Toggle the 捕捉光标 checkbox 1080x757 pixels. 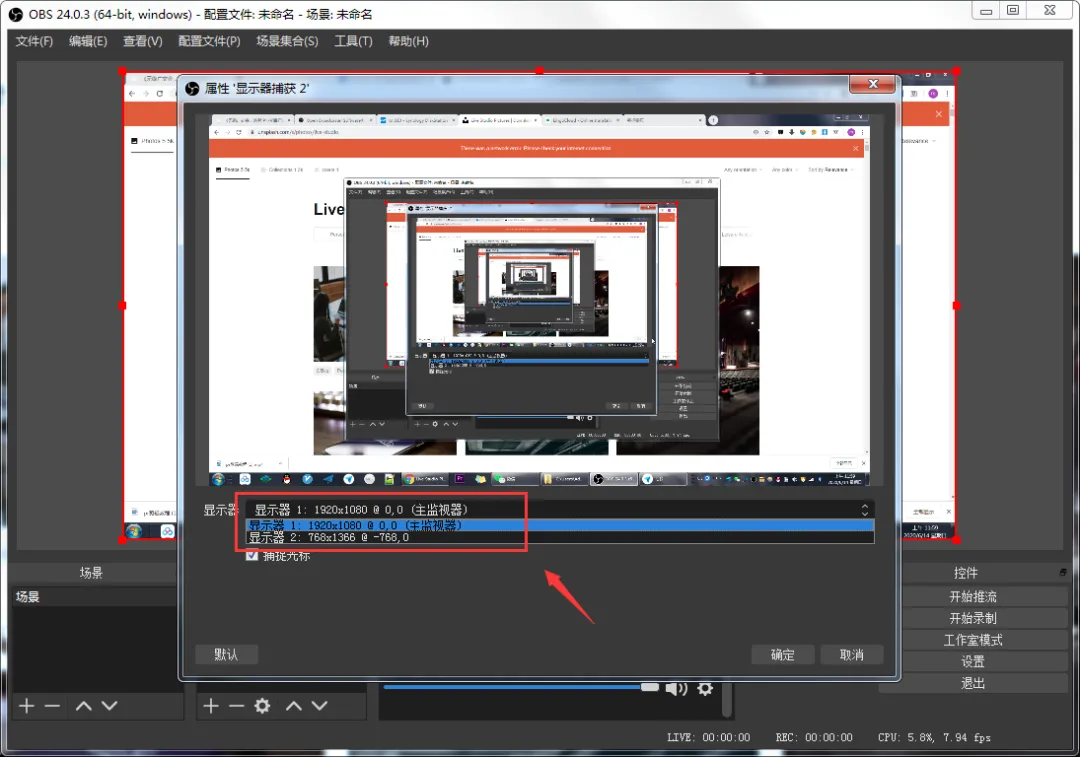(252, 556)
